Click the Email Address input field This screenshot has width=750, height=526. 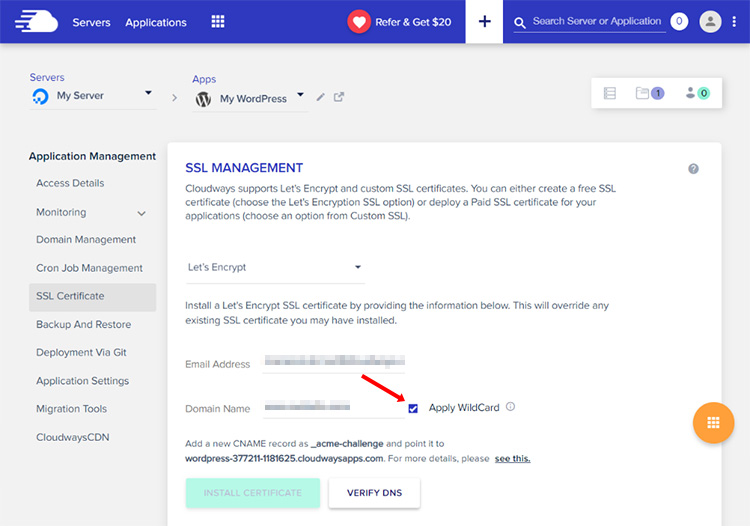[333, 363]
